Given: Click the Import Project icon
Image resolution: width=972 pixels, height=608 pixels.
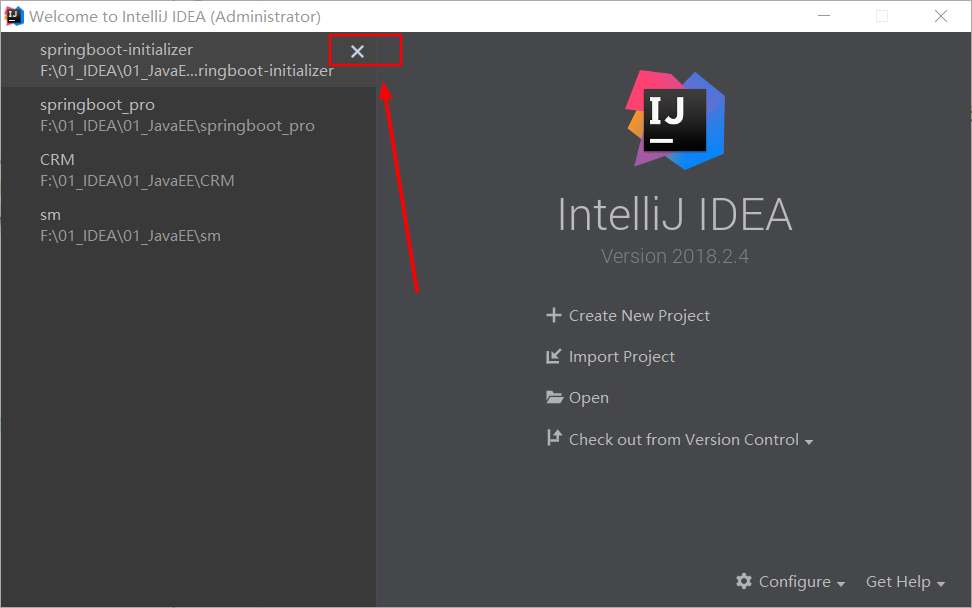Looking at the screenshot, I should pos(554,356).
